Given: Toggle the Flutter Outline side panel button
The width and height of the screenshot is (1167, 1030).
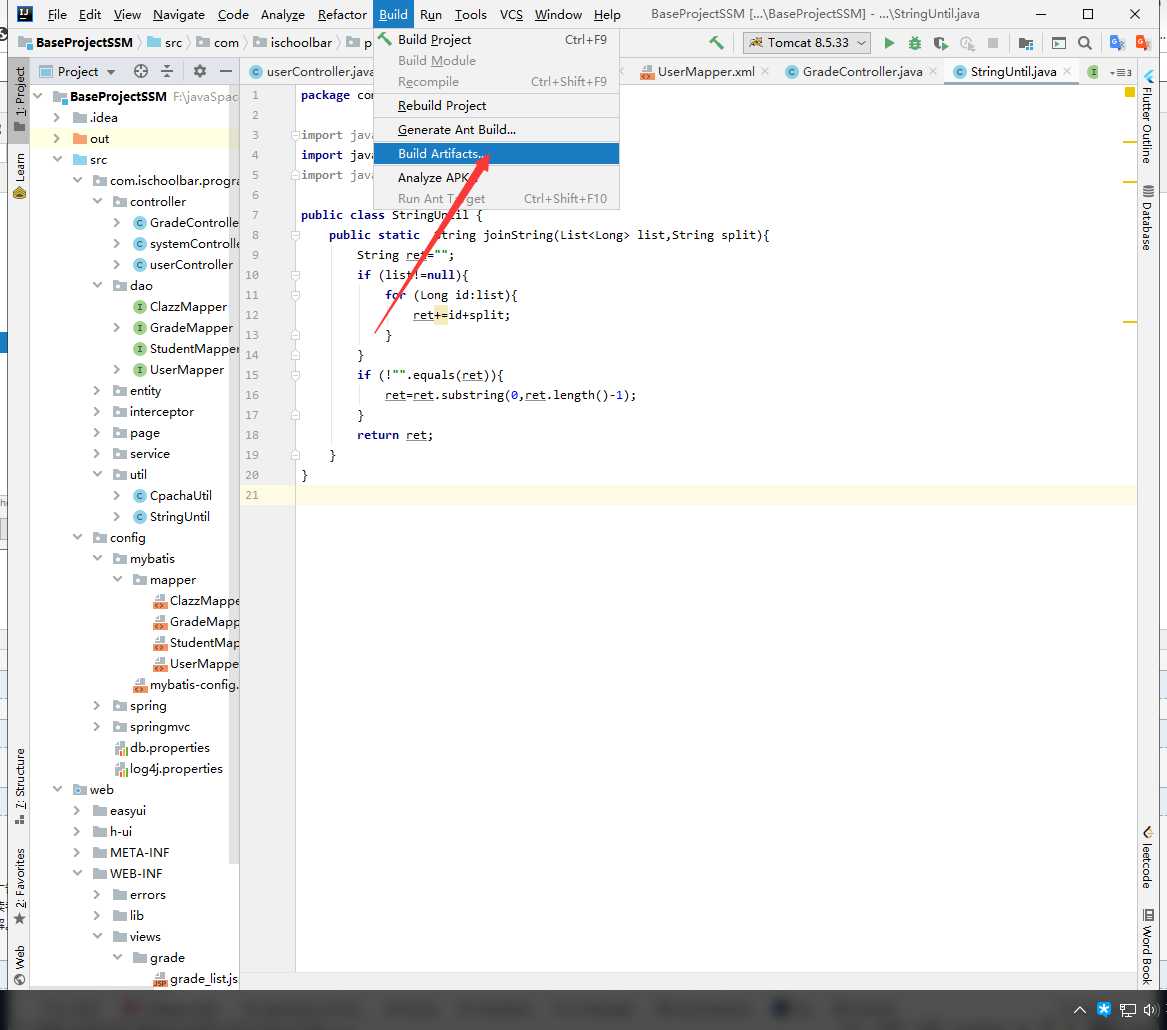Looking at the screenshot, I should [1147, 117].
